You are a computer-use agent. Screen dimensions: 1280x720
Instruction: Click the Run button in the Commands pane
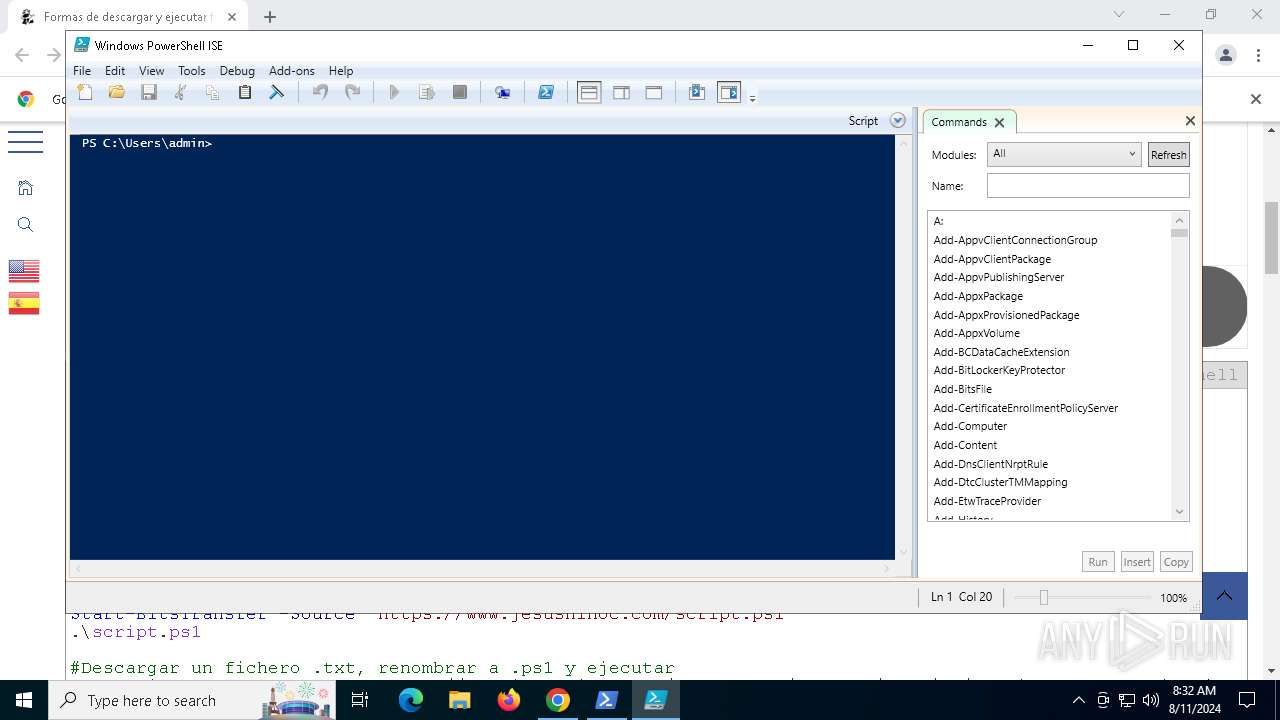coord(1098,562)
